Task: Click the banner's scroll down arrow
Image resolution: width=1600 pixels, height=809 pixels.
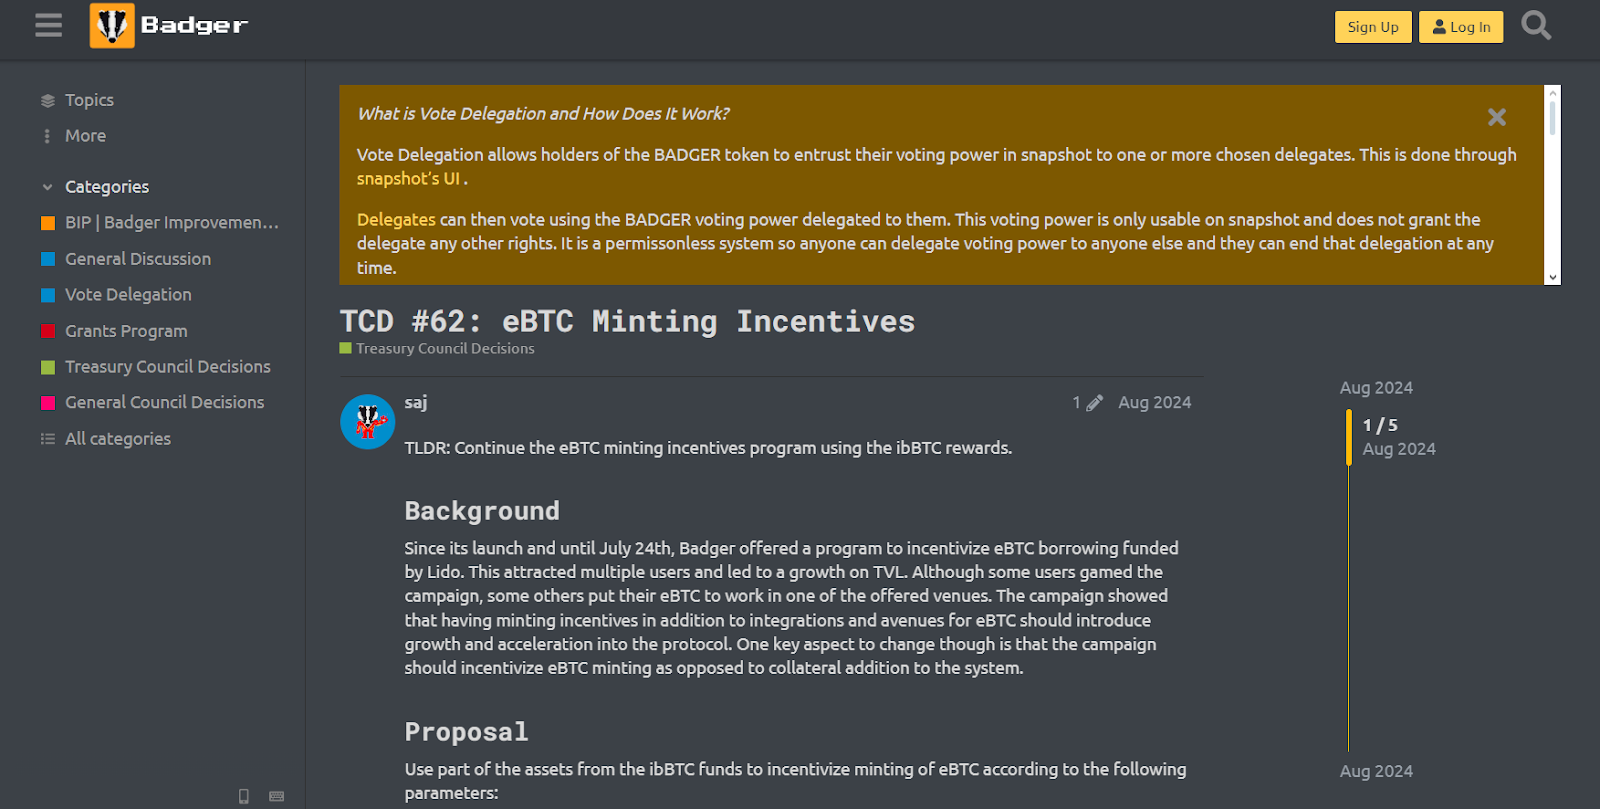Action: click(x=1553, y=277)
